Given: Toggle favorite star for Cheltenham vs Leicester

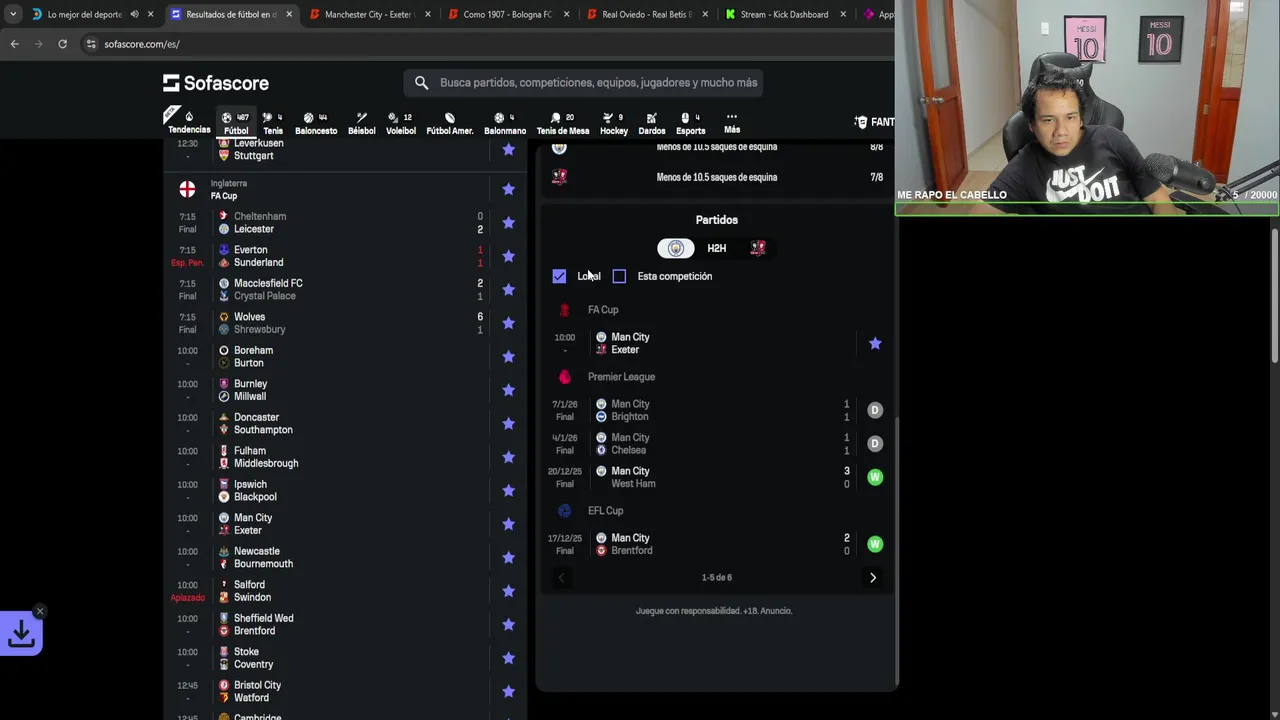Looking at the screenshot, I should pos(508,222).
